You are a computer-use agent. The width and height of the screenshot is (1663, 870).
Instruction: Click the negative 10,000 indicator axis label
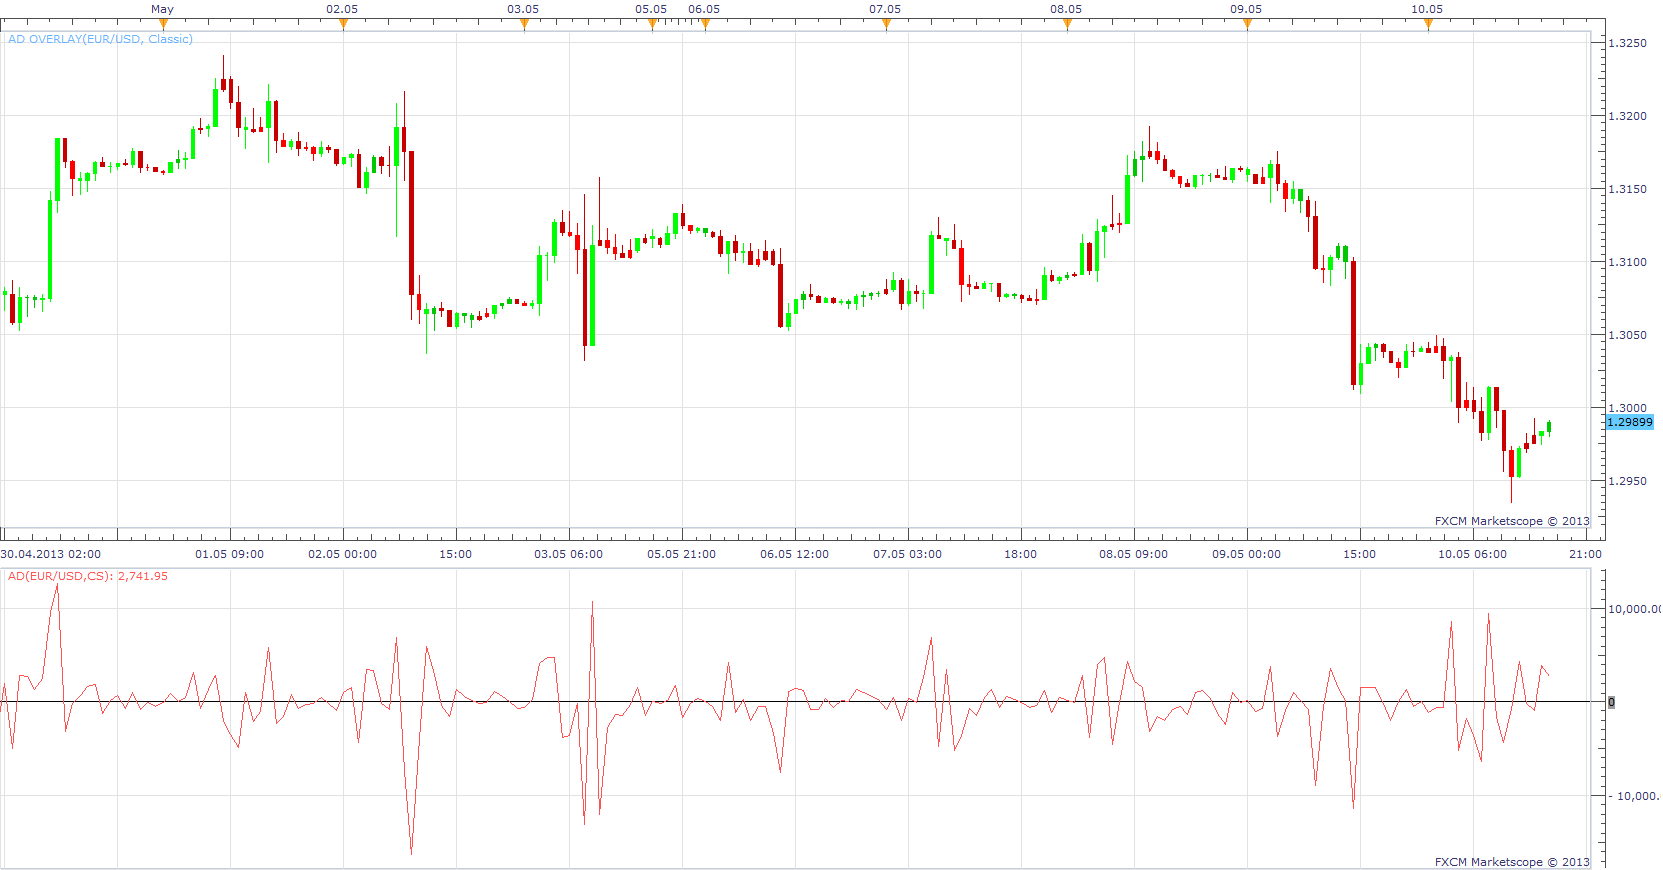(x=1635, y=796)
